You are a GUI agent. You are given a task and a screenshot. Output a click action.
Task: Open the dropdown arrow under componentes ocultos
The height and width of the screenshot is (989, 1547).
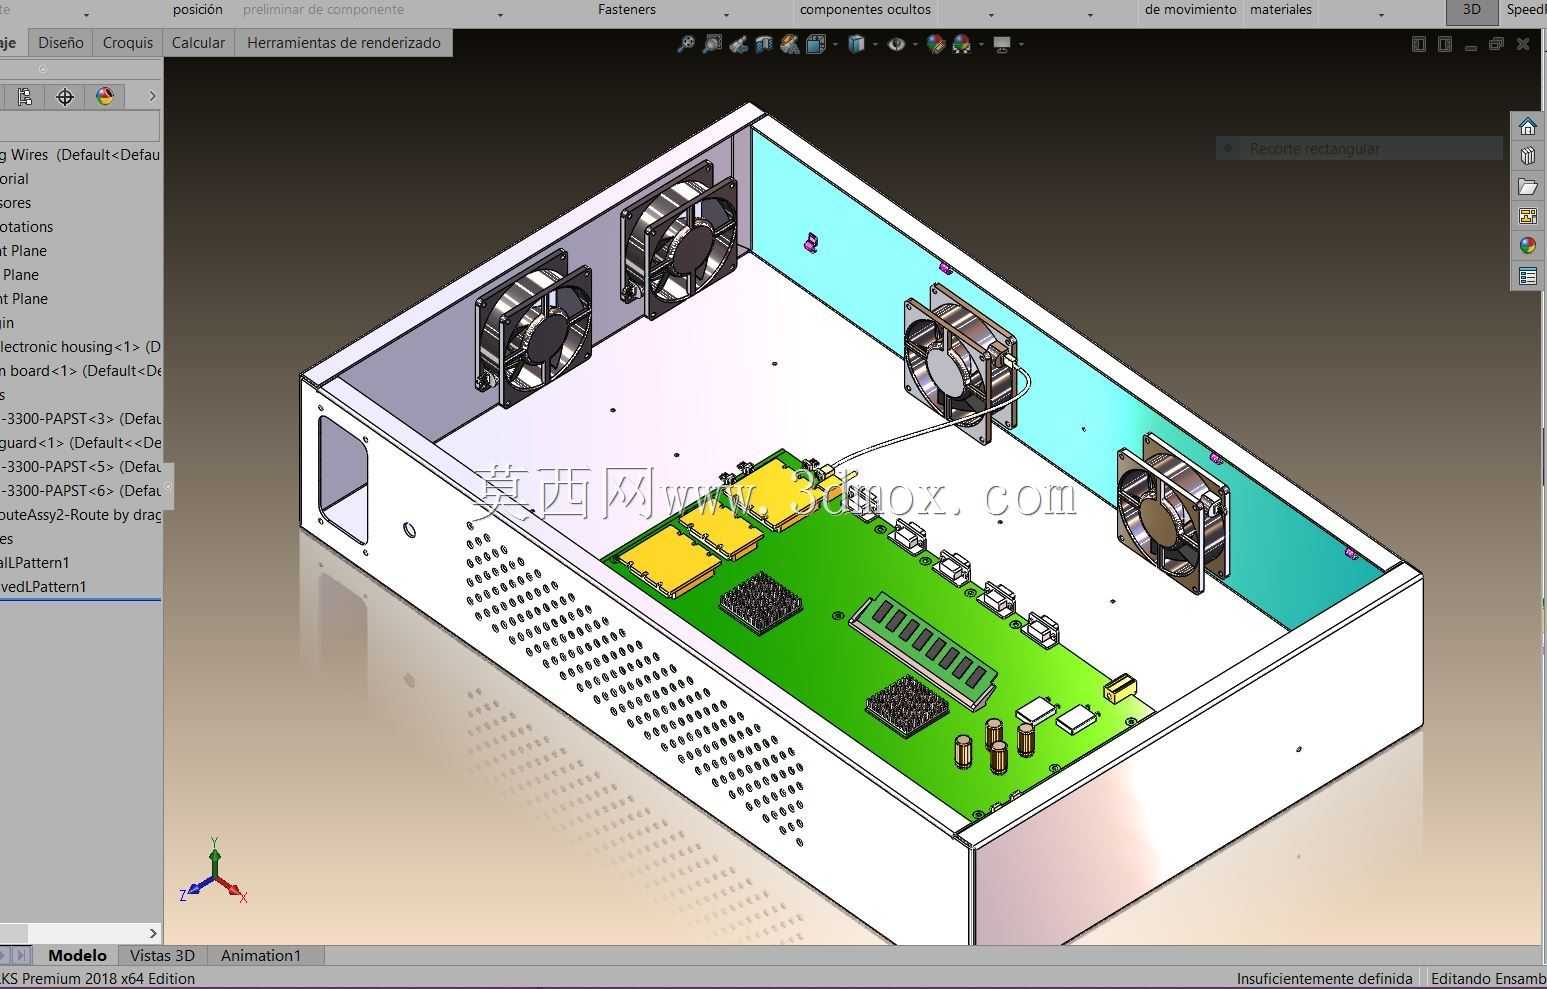click(991, 15)
